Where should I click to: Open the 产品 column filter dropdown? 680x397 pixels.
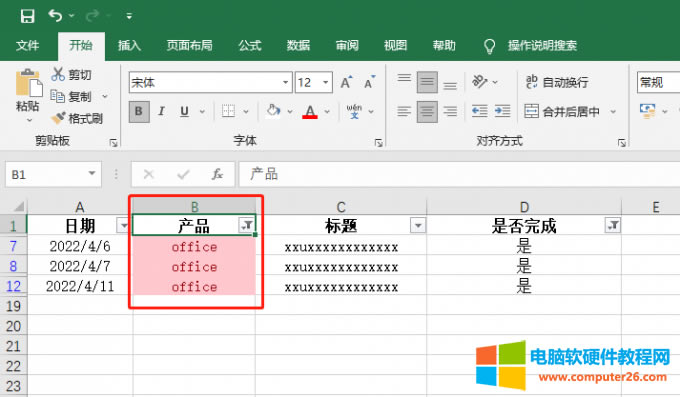[x=246, y=225]
